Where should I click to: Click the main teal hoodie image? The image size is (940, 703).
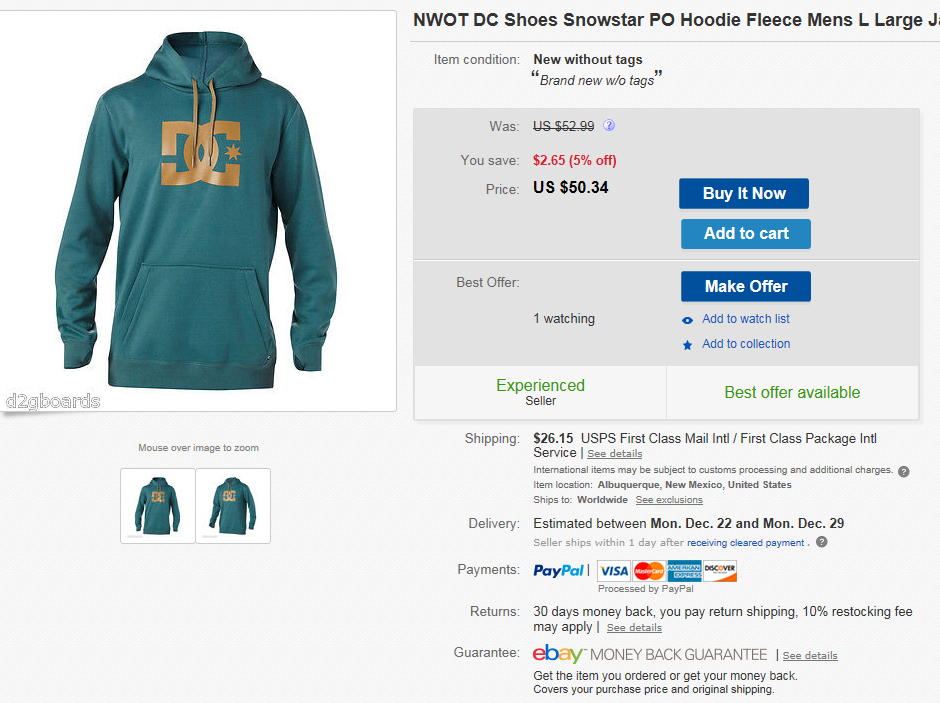pos(197,210)
